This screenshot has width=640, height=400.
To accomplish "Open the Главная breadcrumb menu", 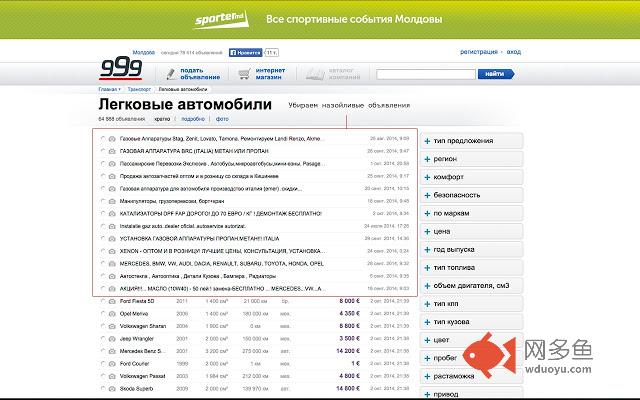I will (x=109, y=89).
